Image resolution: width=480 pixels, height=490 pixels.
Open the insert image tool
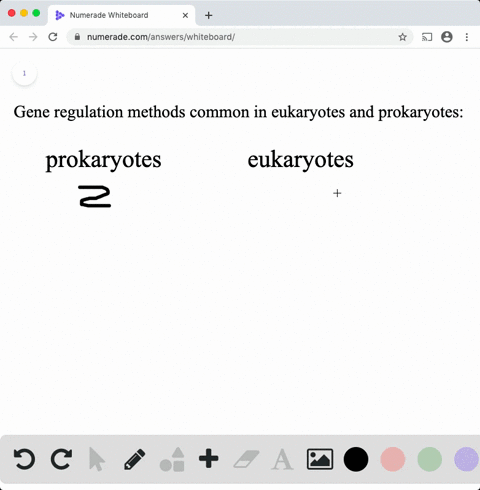(320, 459)
